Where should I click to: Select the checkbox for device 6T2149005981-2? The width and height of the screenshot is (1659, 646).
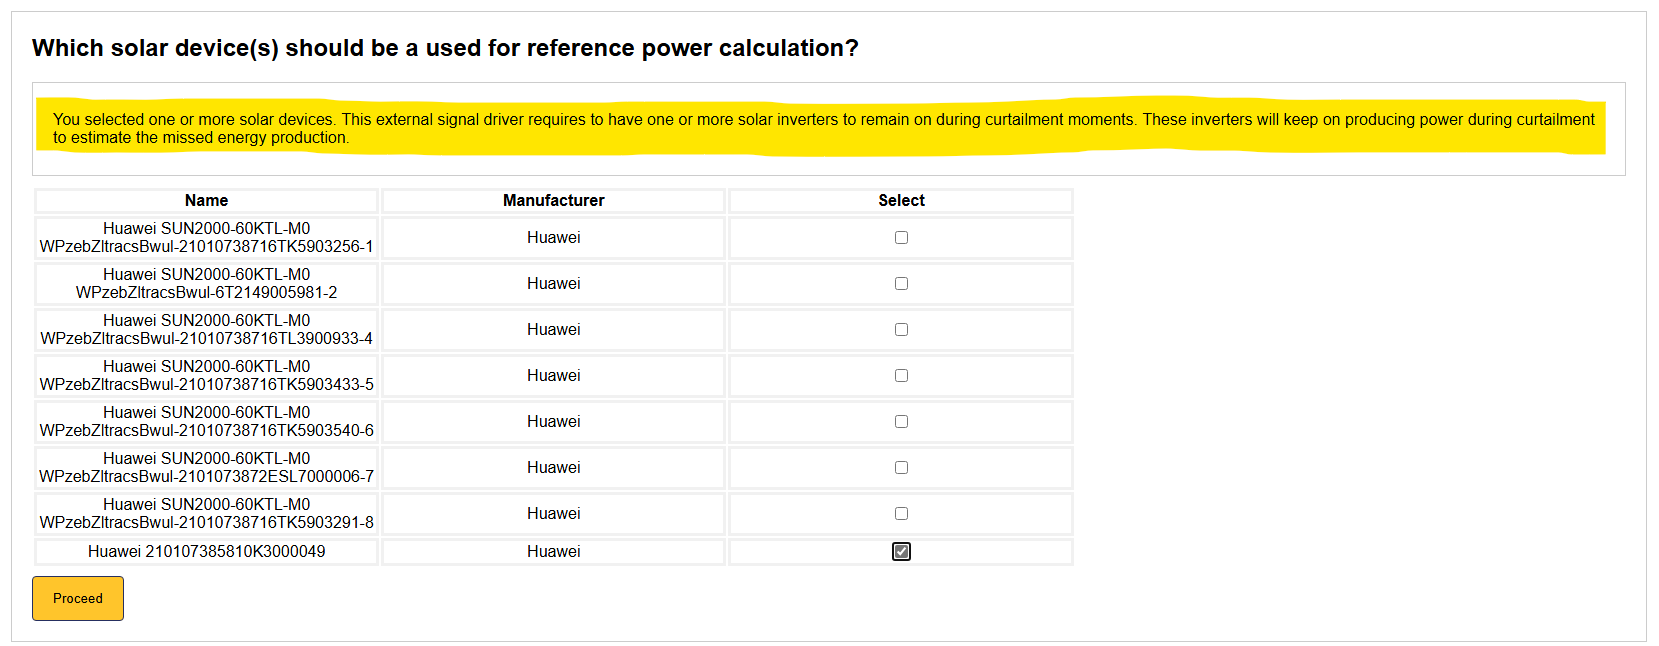(x=901, y=284)
